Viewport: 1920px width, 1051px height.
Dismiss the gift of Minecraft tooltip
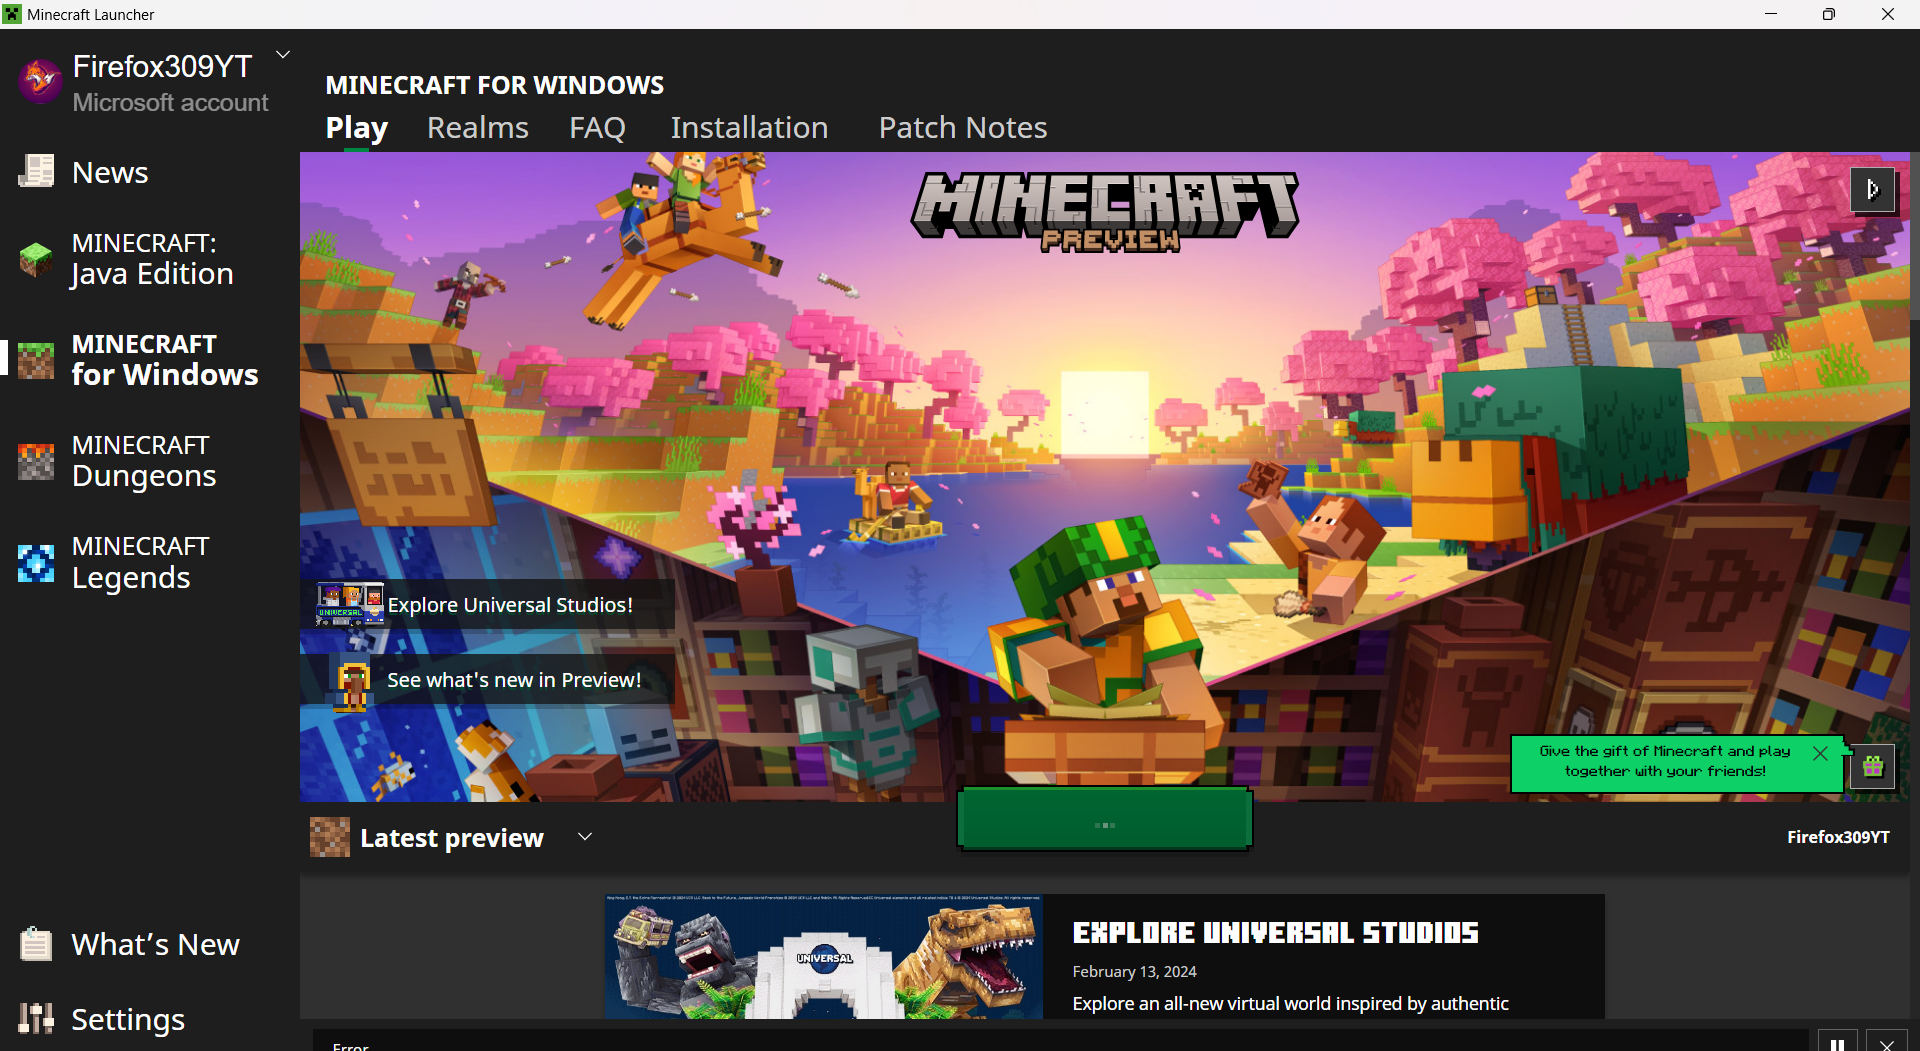click(x=1820, y=753)
